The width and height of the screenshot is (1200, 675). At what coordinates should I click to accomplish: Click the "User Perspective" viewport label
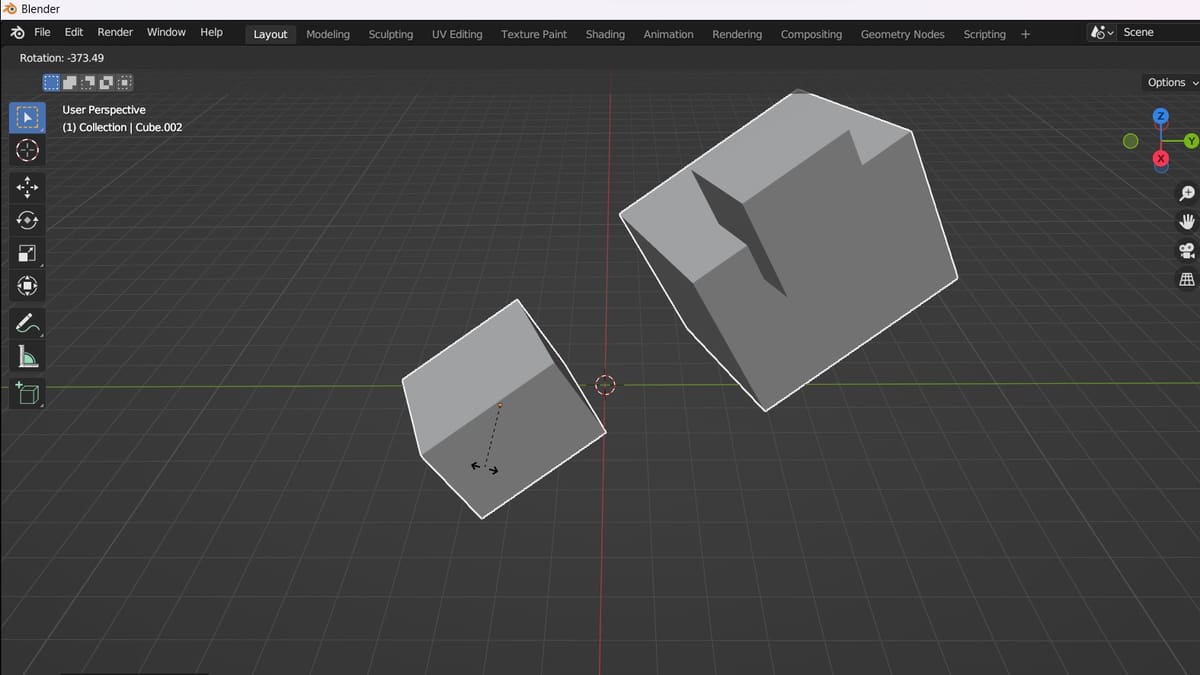coord(104,110)
